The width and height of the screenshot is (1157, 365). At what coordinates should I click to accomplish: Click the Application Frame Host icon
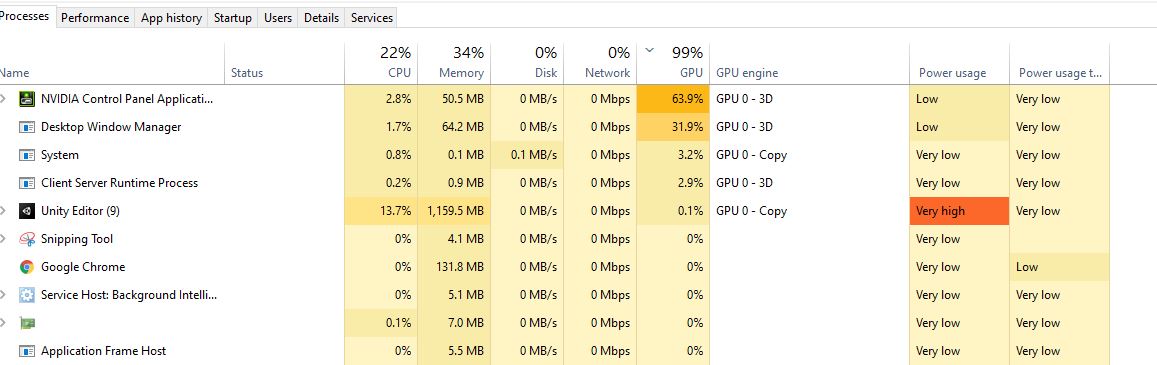point(27,351)
